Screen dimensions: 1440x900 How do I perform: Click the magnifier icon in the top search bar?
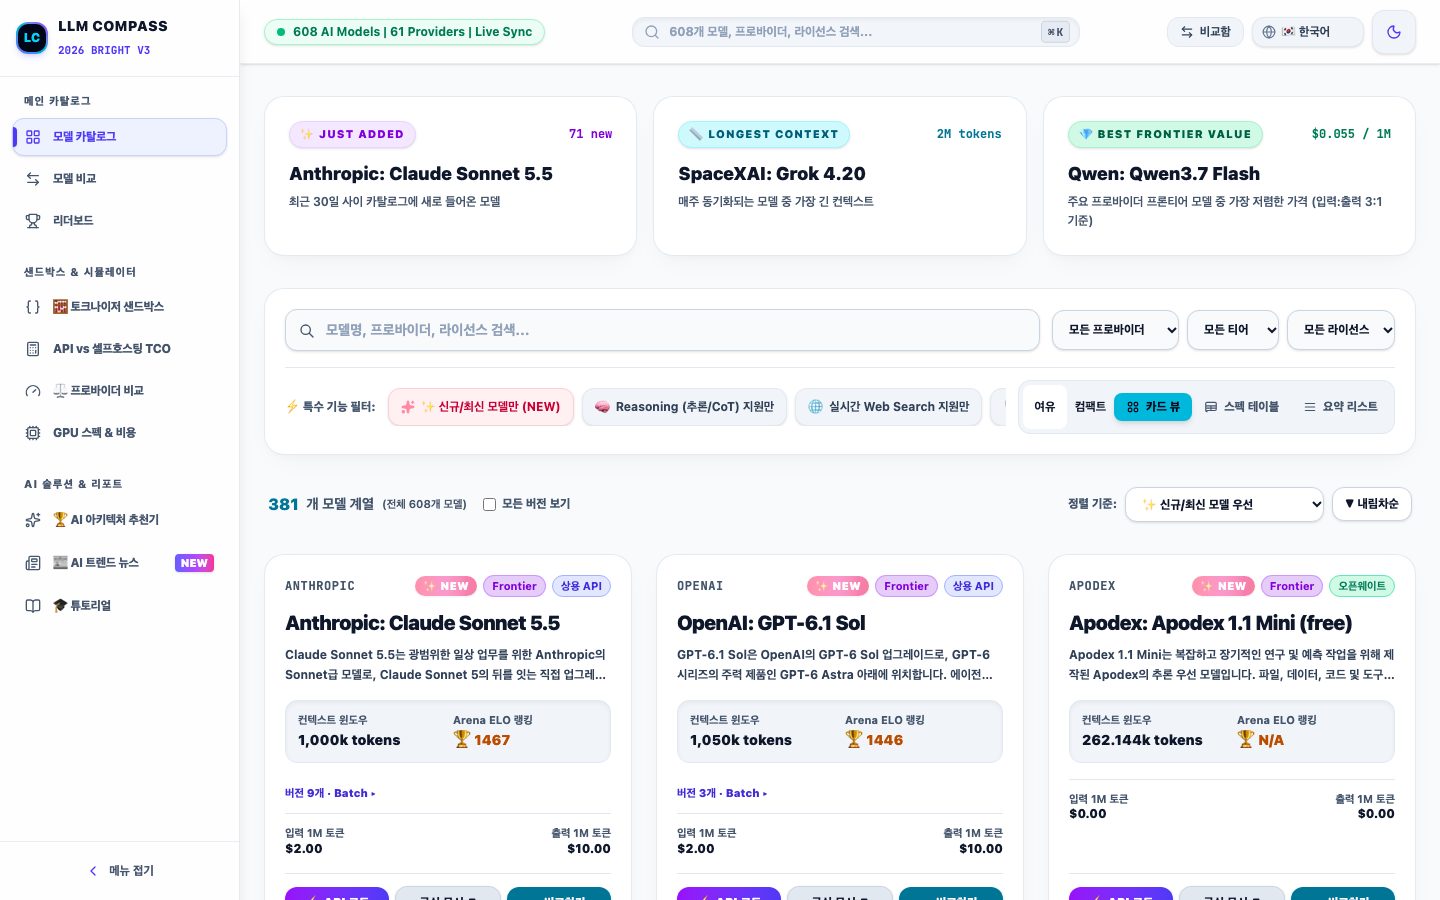click(x=652, y=32)
